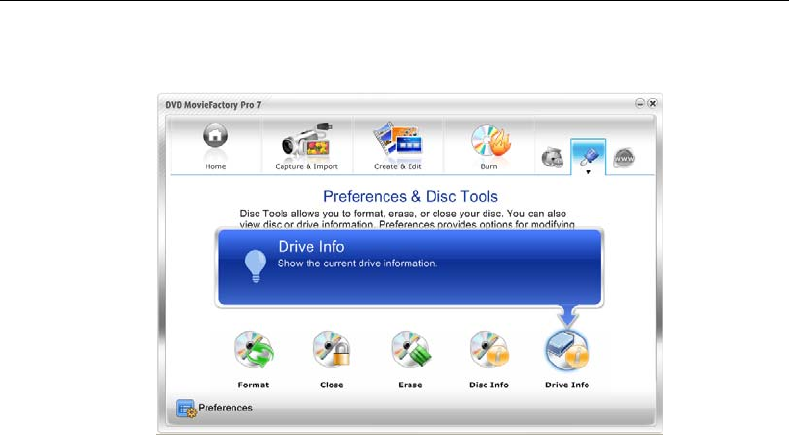Image resolution: width=789 pixels, height=435 pixels.
Task: Click the Erase label
Action: [410, 385]
